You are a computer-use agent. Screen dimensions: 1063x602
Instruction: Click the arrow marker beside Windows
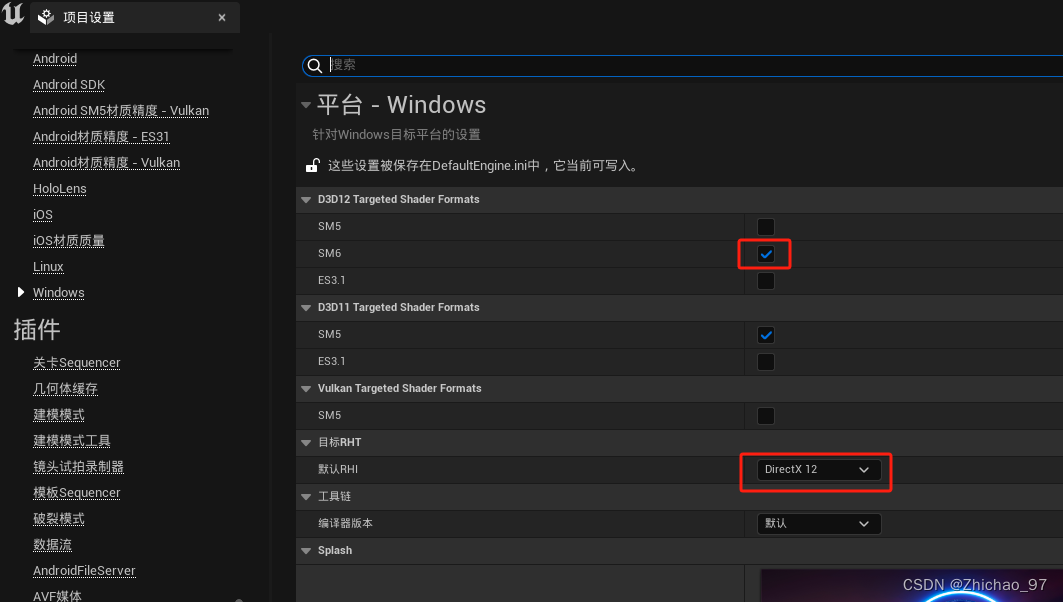coord(20,292)
